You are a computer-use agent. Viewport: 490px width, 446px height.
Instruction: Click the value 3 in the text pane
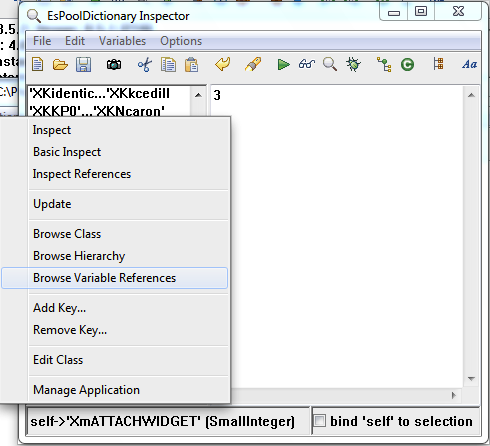tap(217, 95)
